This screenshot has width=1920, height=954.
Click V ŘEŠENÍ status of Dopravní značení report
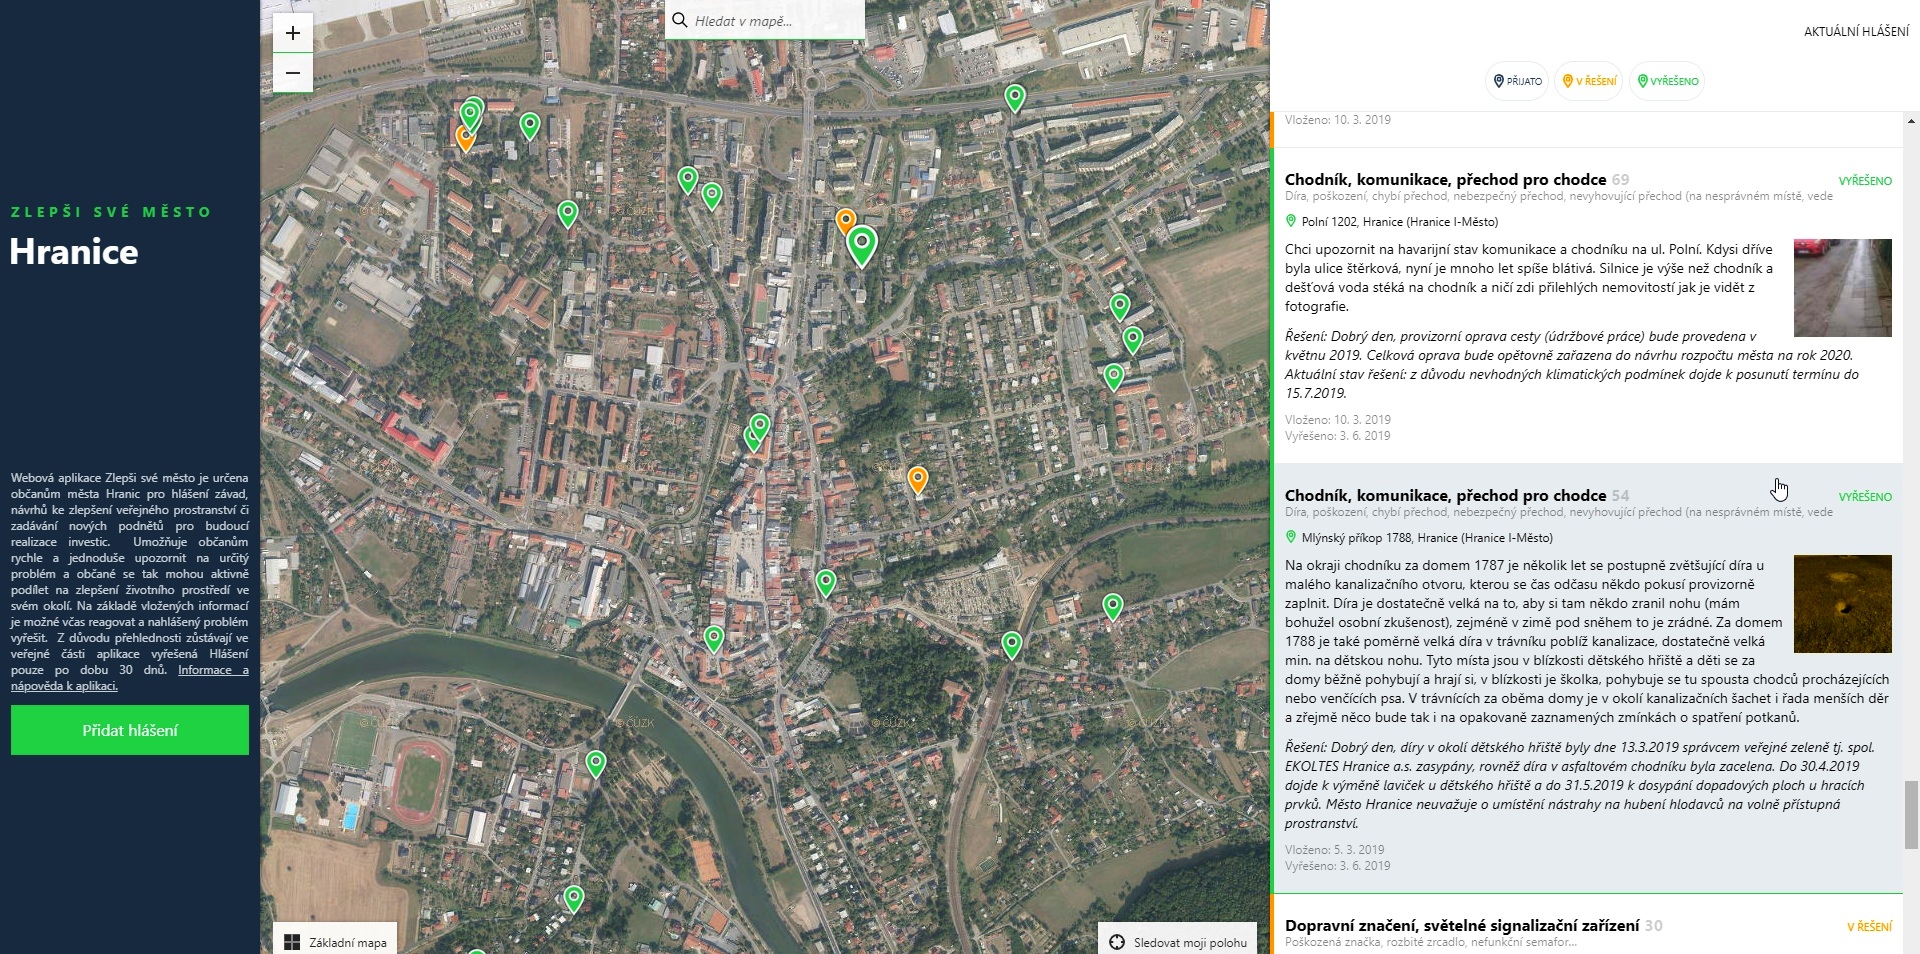[x=1869, y=927]
